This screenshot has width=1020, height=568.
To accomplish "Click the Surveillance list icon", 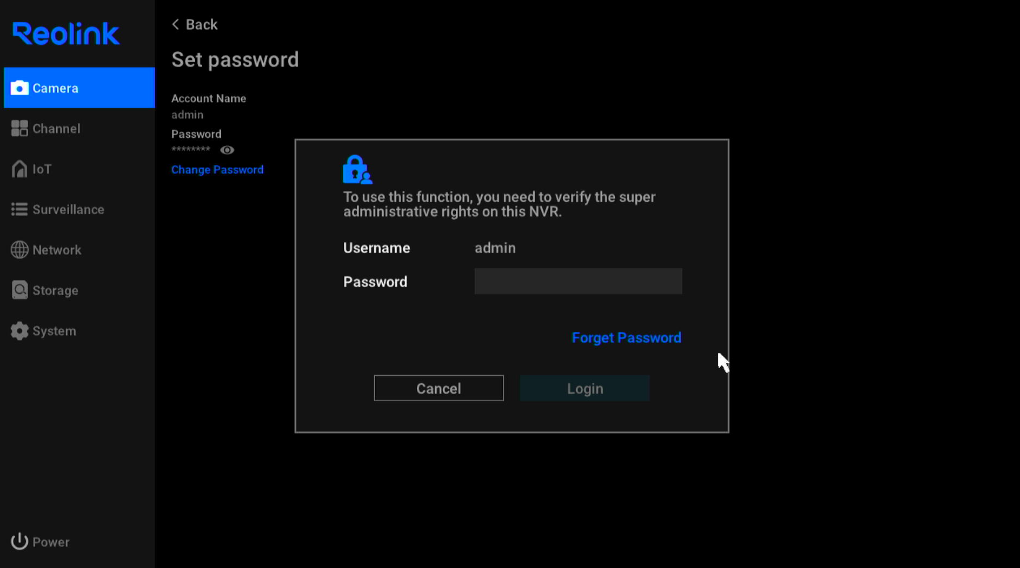I will 20,210.
